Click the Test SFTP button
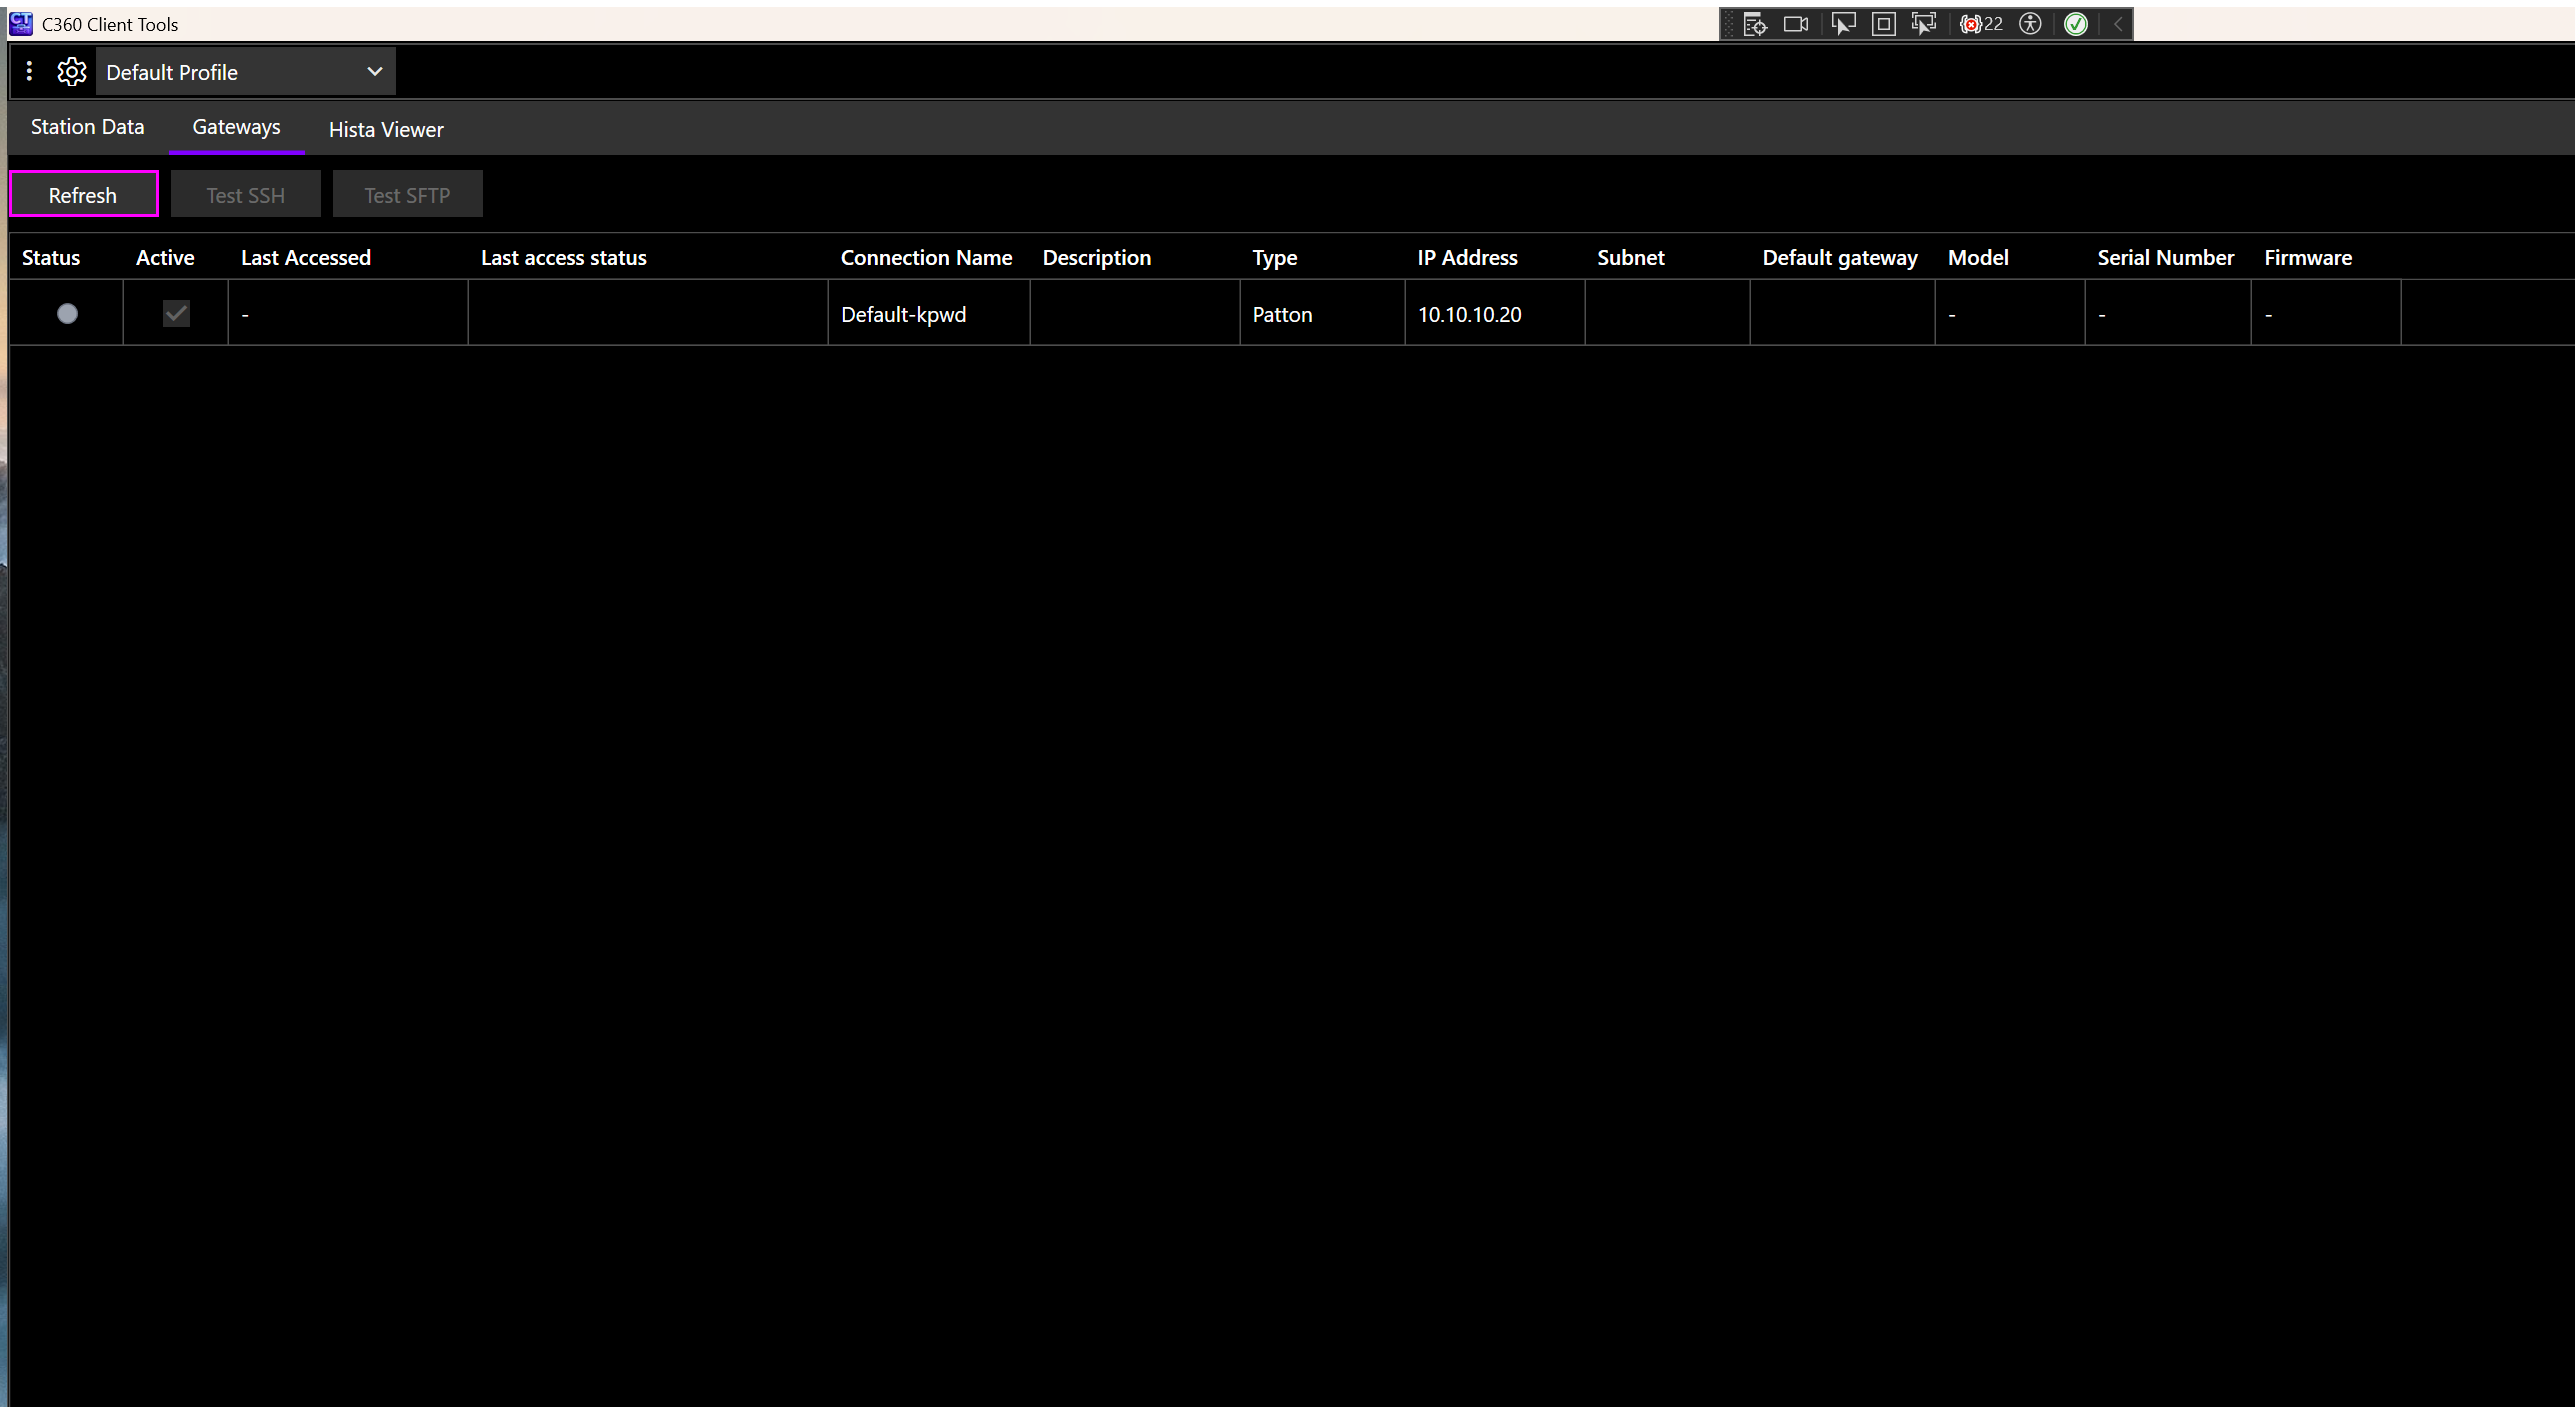 click(x=408, y=194)
